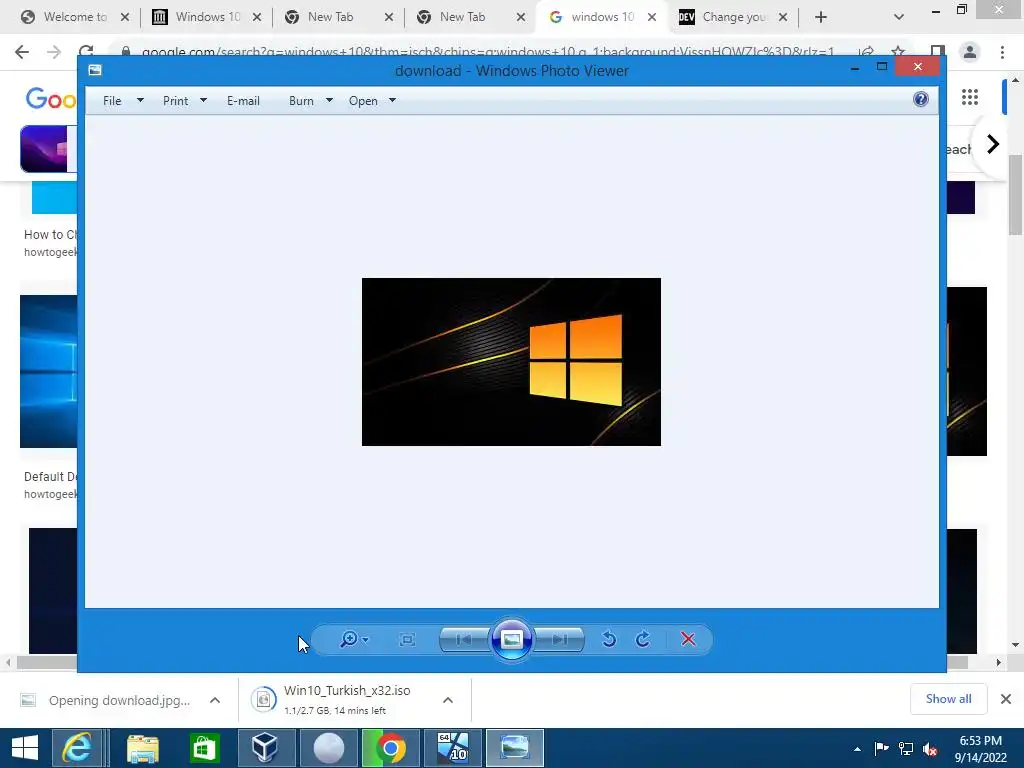Expand the File dropdown arrow
The width and height of the screenshot is (1024, 768).
140,101
